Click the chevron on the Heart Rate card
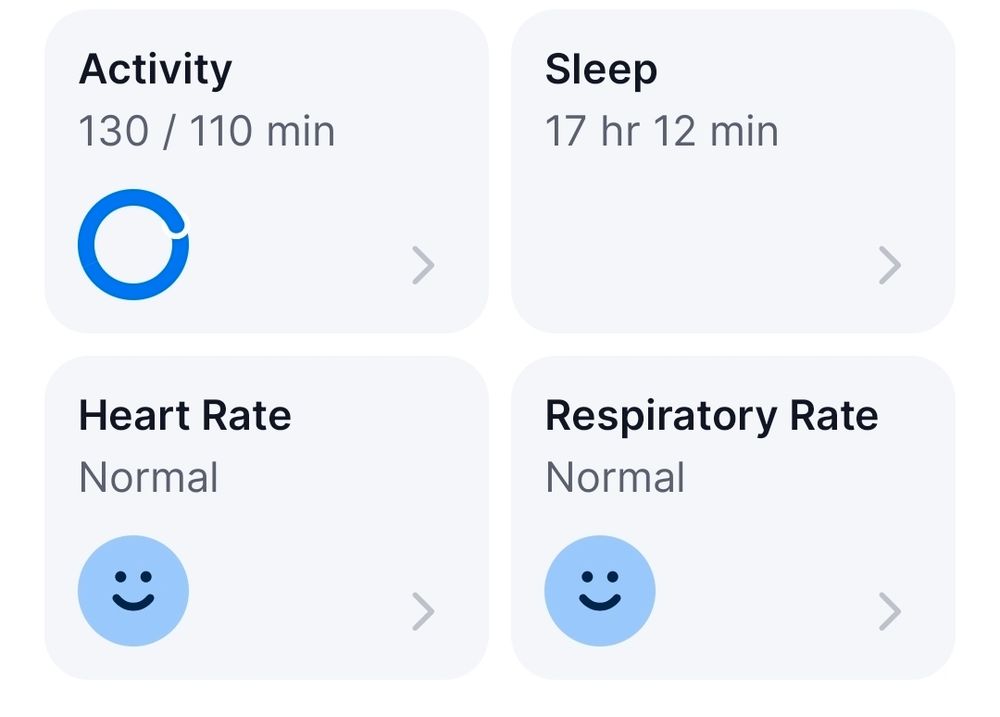 coord(423,611)
